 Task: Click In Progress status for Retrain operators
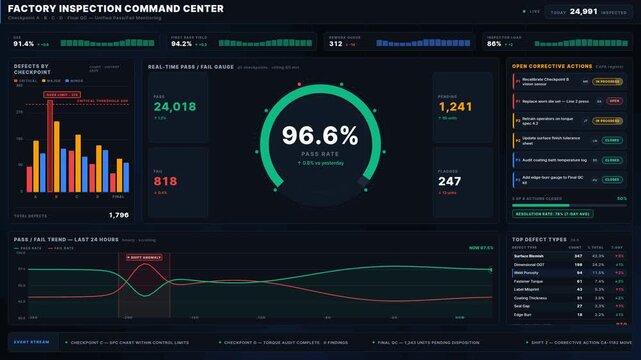[x=607, y=121]
